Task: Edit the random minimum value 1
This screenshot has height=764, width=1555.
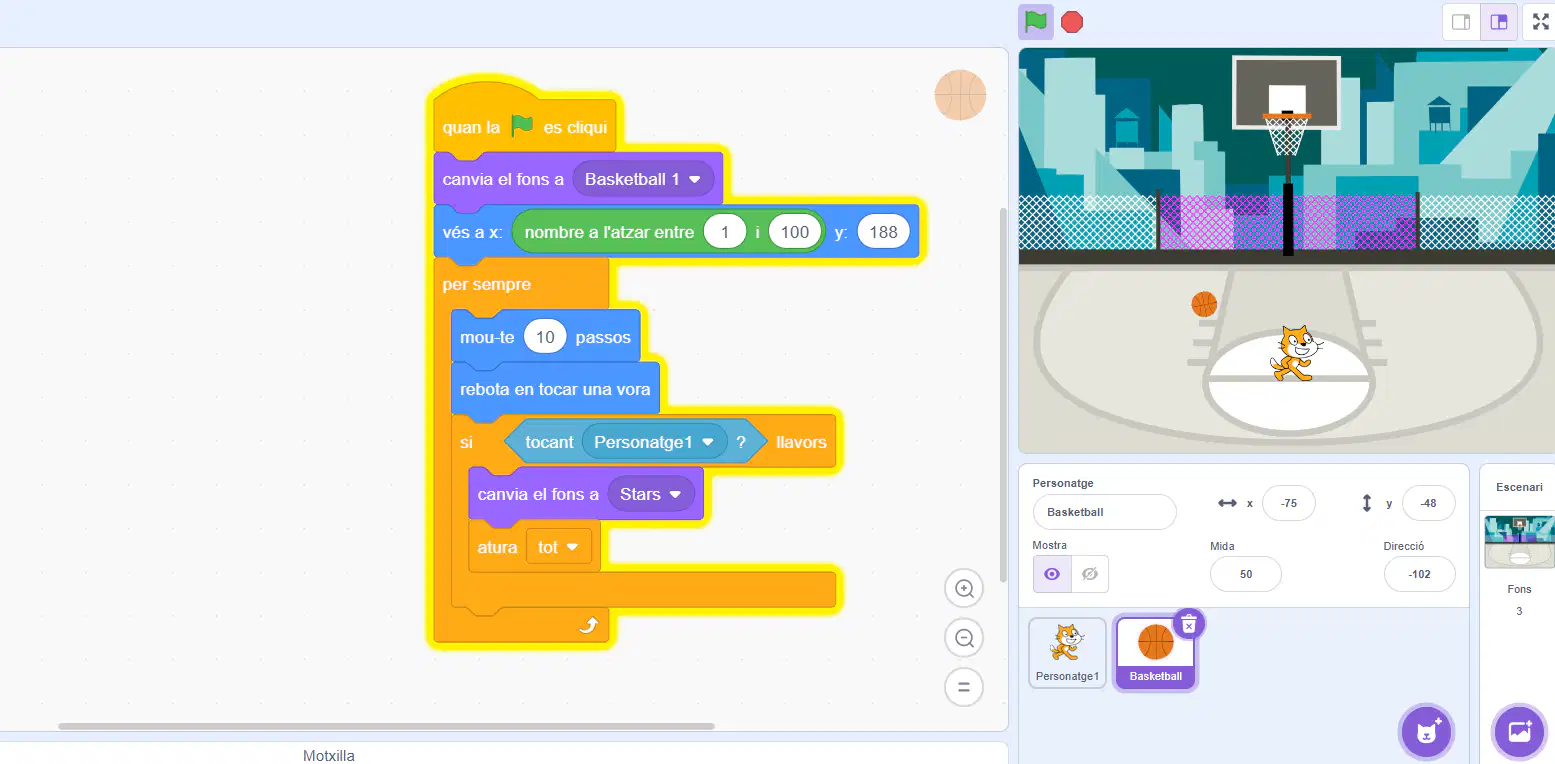Action: click(x=725, y=233)
